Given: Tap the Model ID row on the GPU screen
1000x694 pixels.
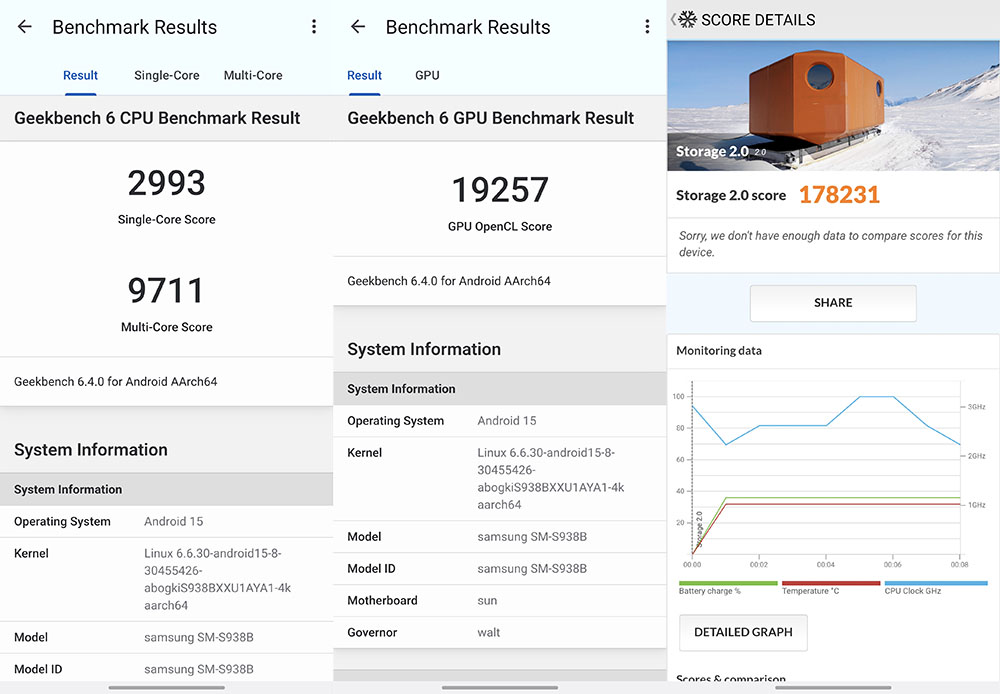Looking at the screenshot, I should pyautogui.click(x=500, y=569).
